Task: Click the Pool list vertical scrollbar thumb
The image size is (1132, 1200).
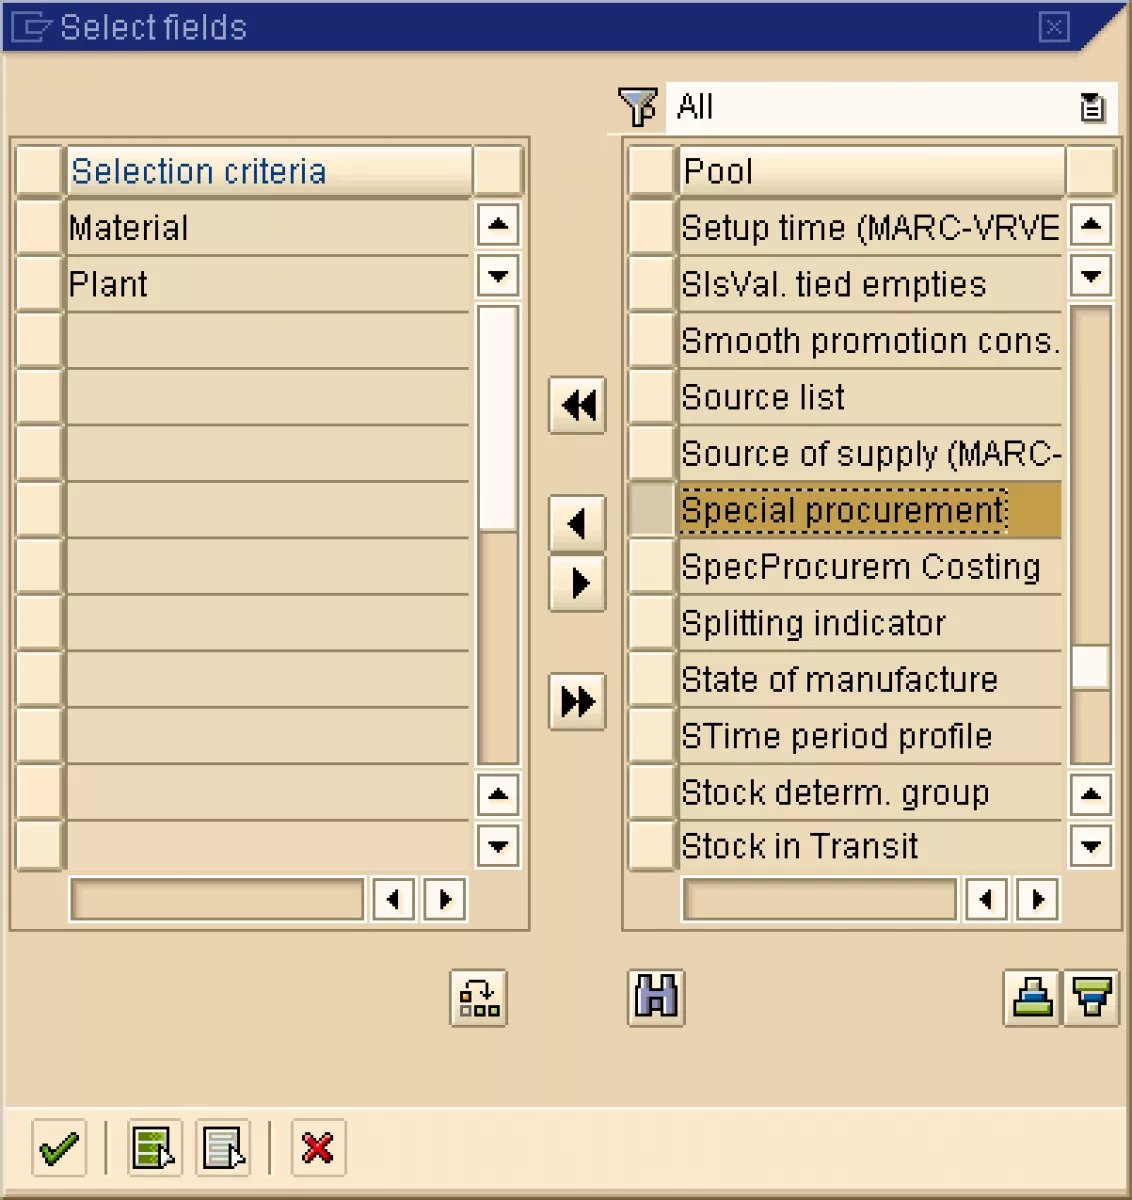Action: [1091, 667]
